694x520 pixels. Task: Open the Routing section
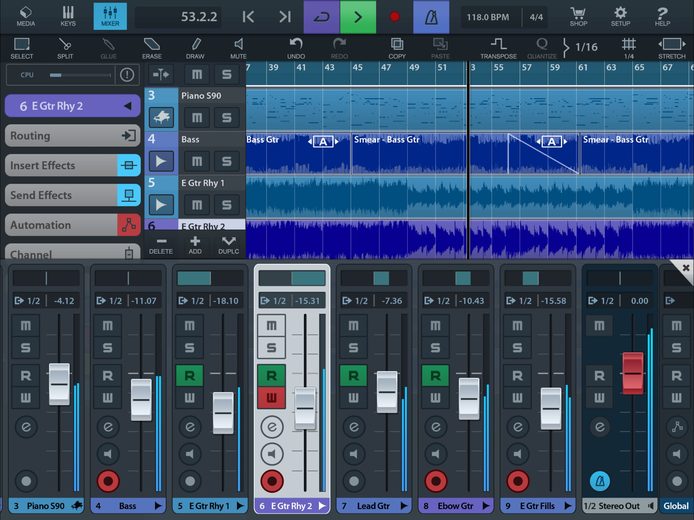[73, 136]
